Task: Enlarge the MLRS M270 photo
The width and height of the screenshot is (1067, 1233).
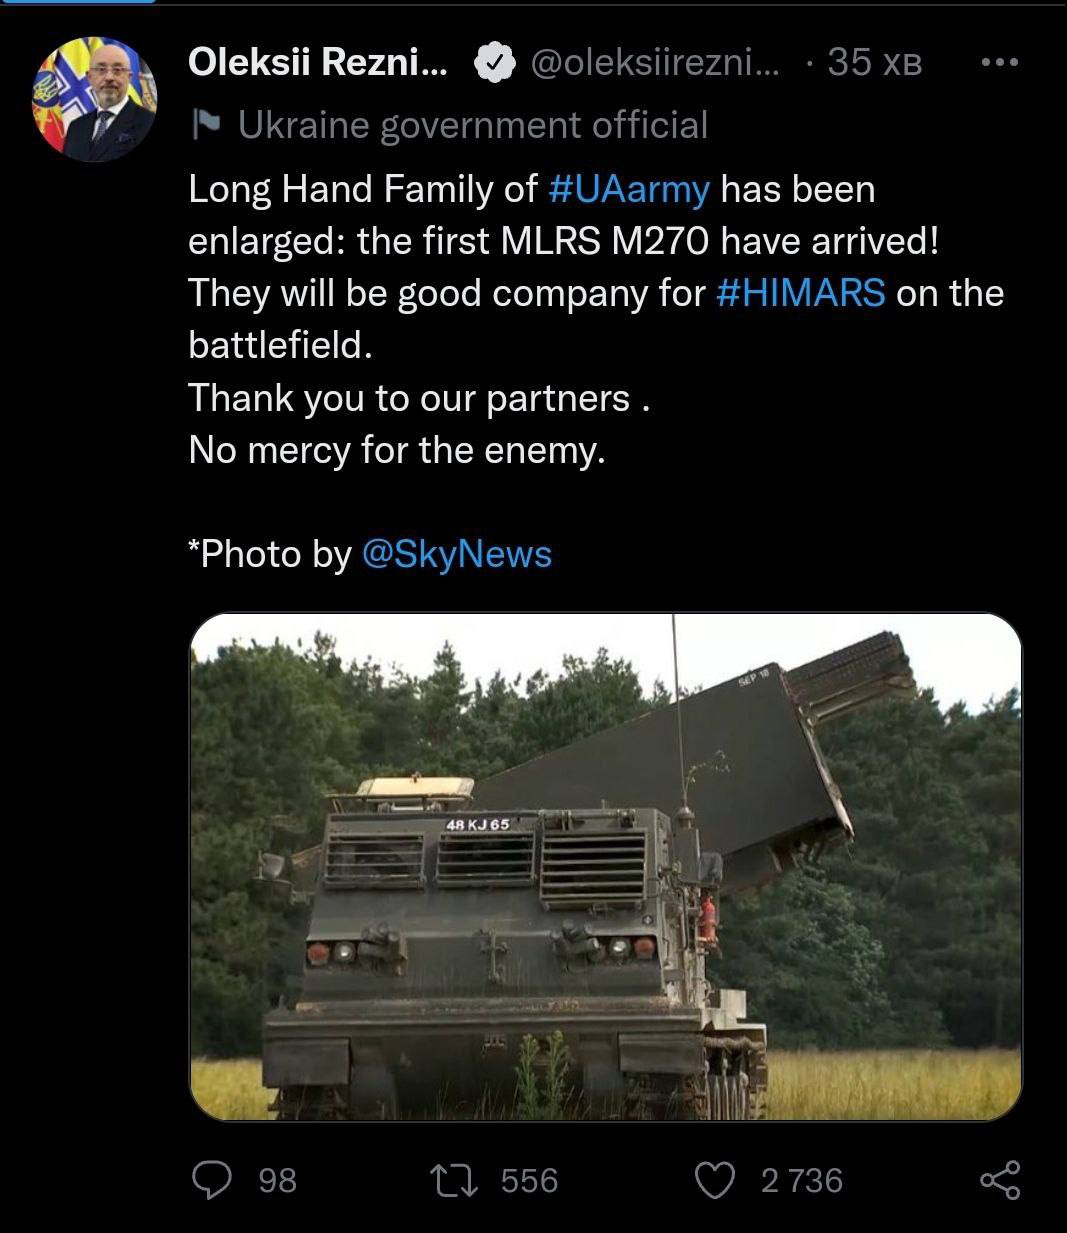Action: coord(606,866)
